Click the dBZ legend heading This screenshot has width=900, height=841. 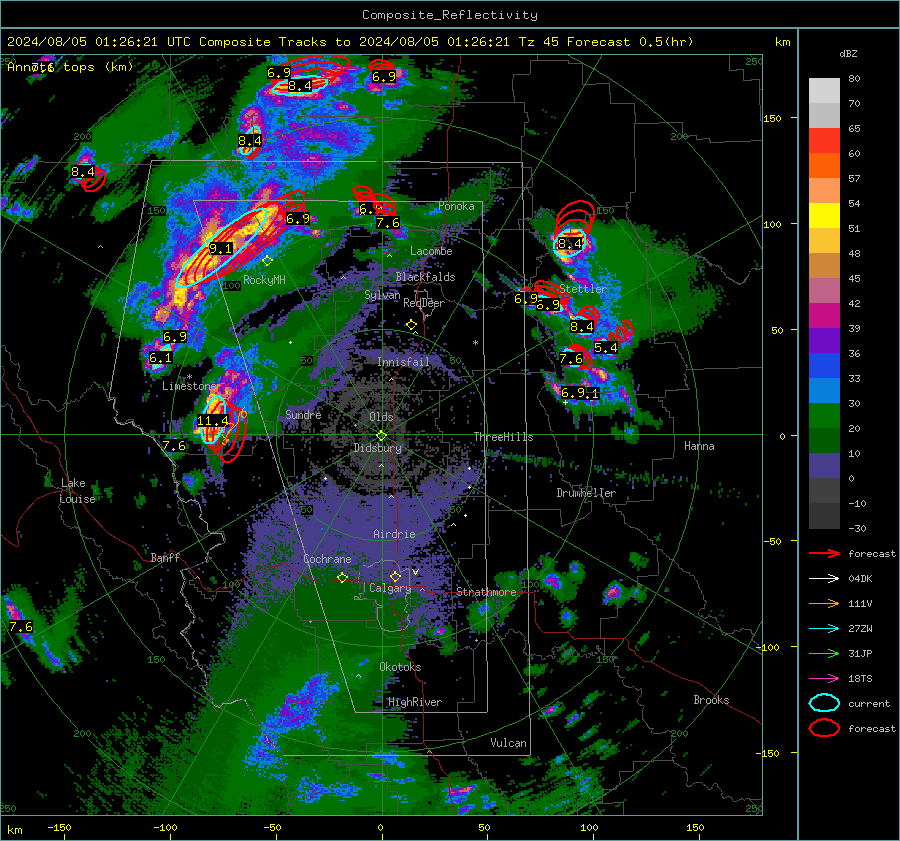(x=848, y=54)
